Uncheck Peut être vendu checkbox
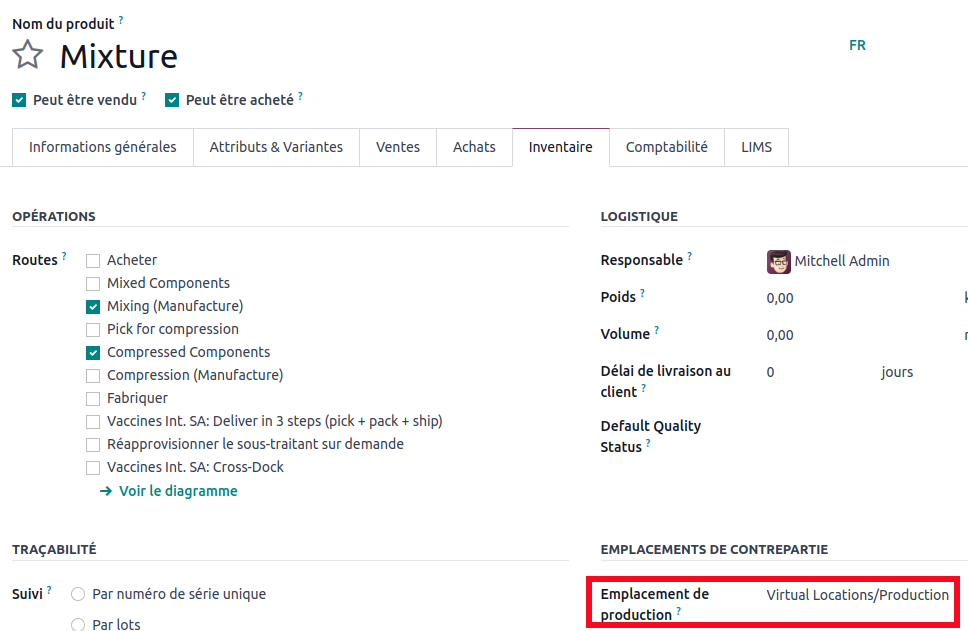The image size is (968, 631). click(19, 100)
